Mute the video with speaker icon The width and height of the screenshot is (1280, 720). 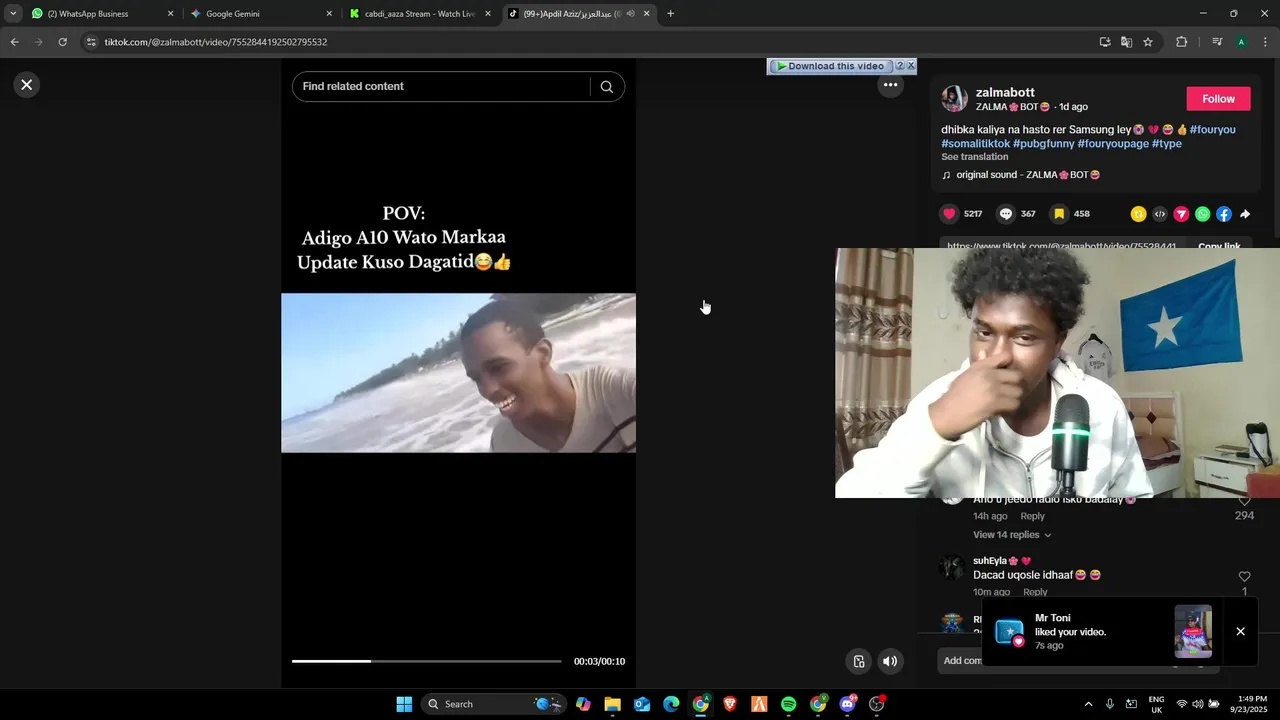tap(890, 661)
